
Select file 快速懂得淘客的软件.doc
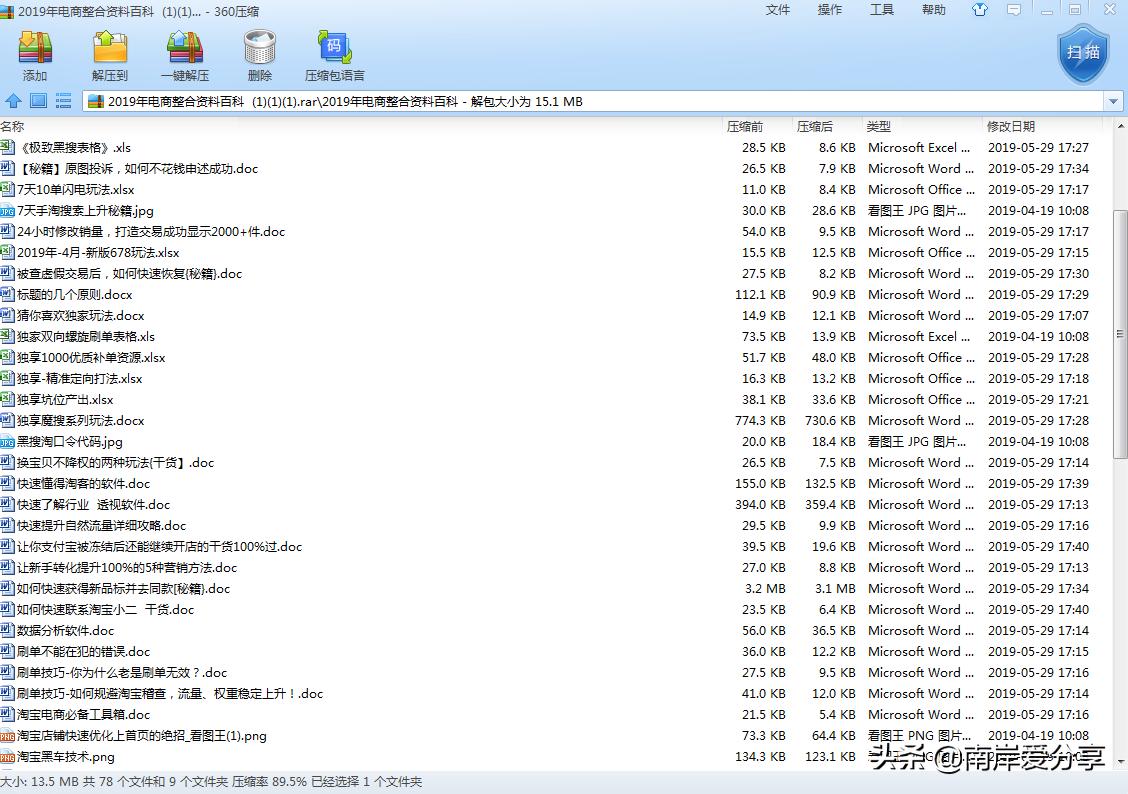[x=83, y=483]
